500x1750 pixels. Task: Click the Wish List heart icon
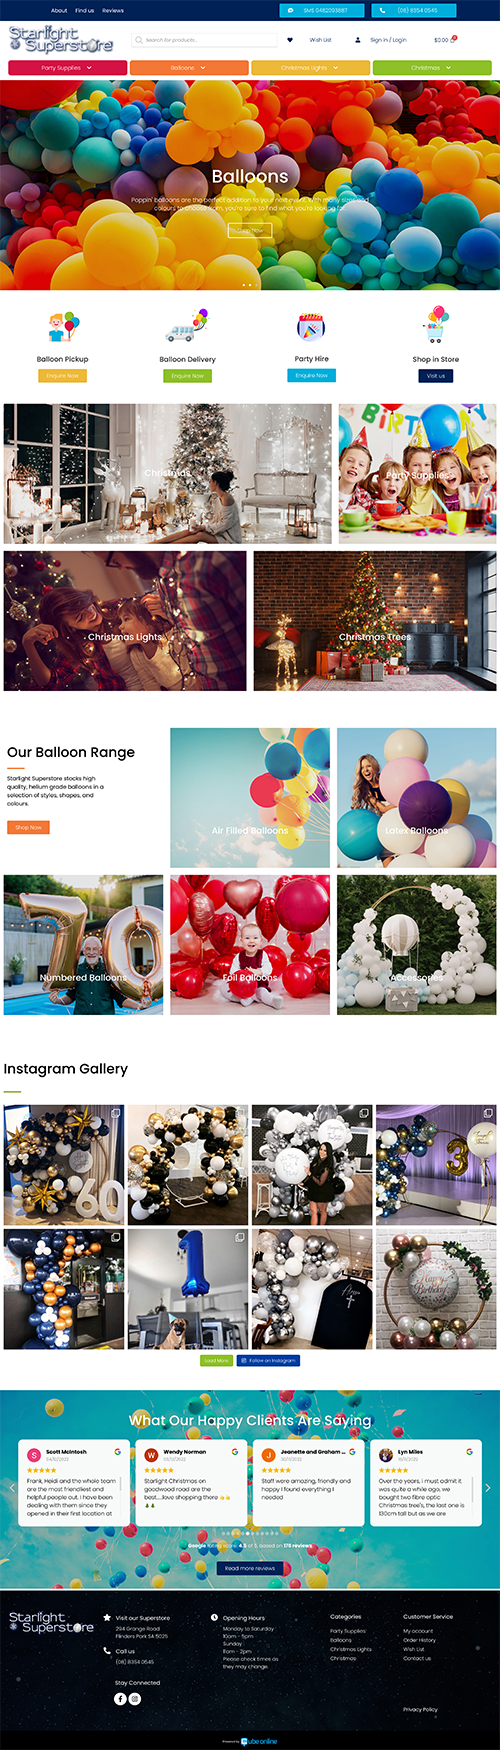click(x=290, y=40)
